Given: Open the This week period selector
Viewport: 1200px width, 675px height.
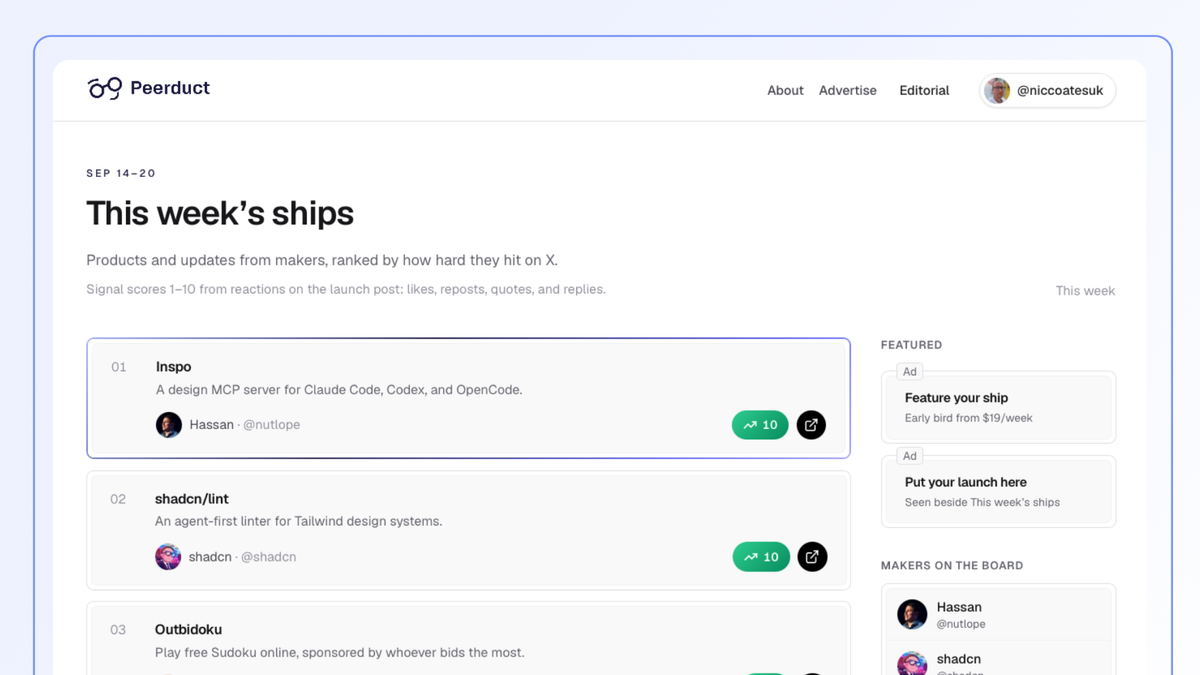Looking at the screenshot, I should (x=1085, y=291).
